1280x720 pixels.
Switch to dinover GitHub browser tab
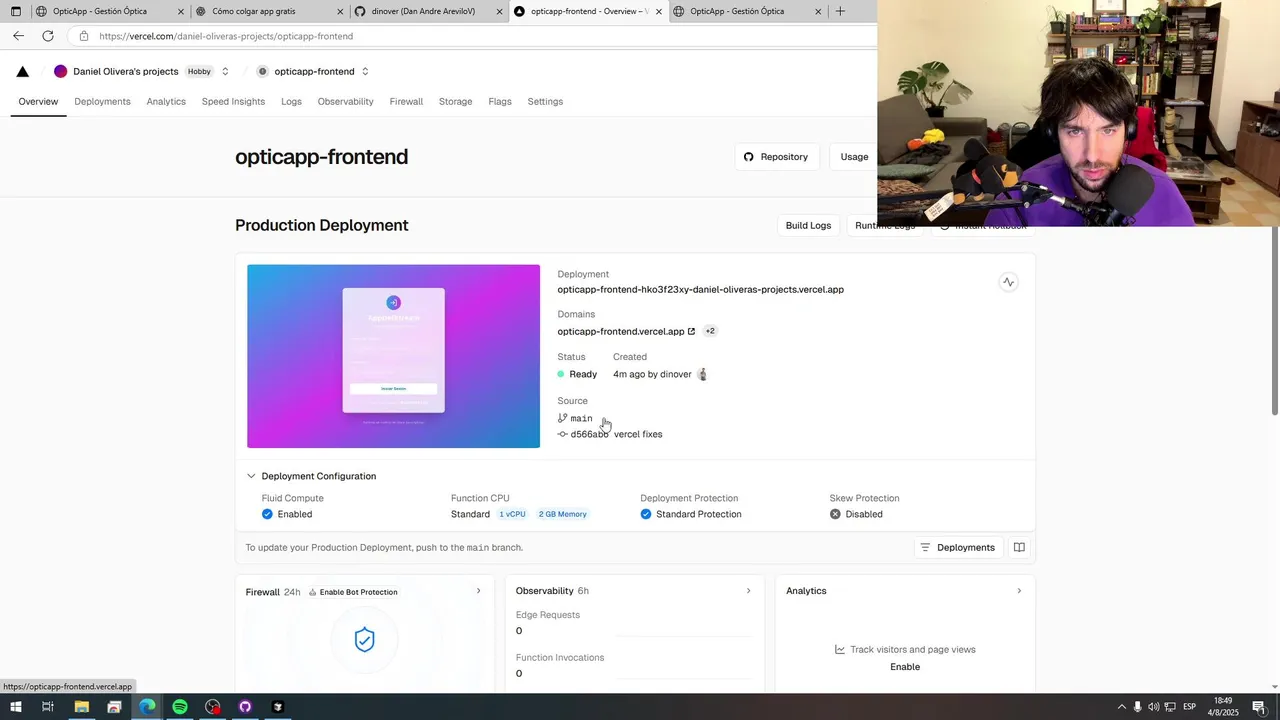pyautogui.click(x=428, y=11)
